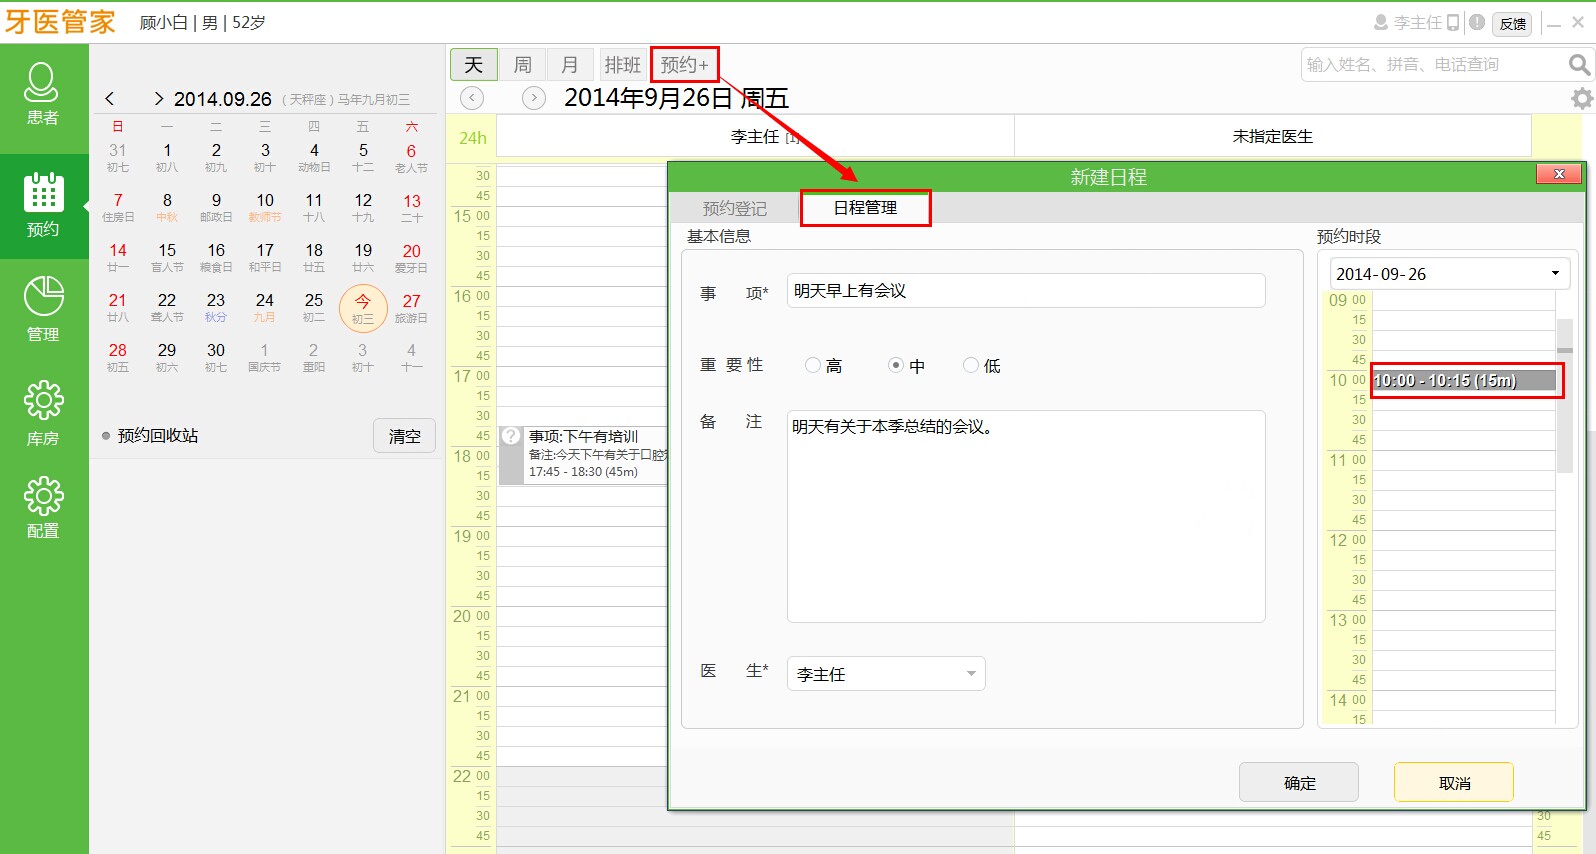Screen dimensions: 1596x854
Task: Select 中 importance radio button
Action: click(x=896, y=366)
